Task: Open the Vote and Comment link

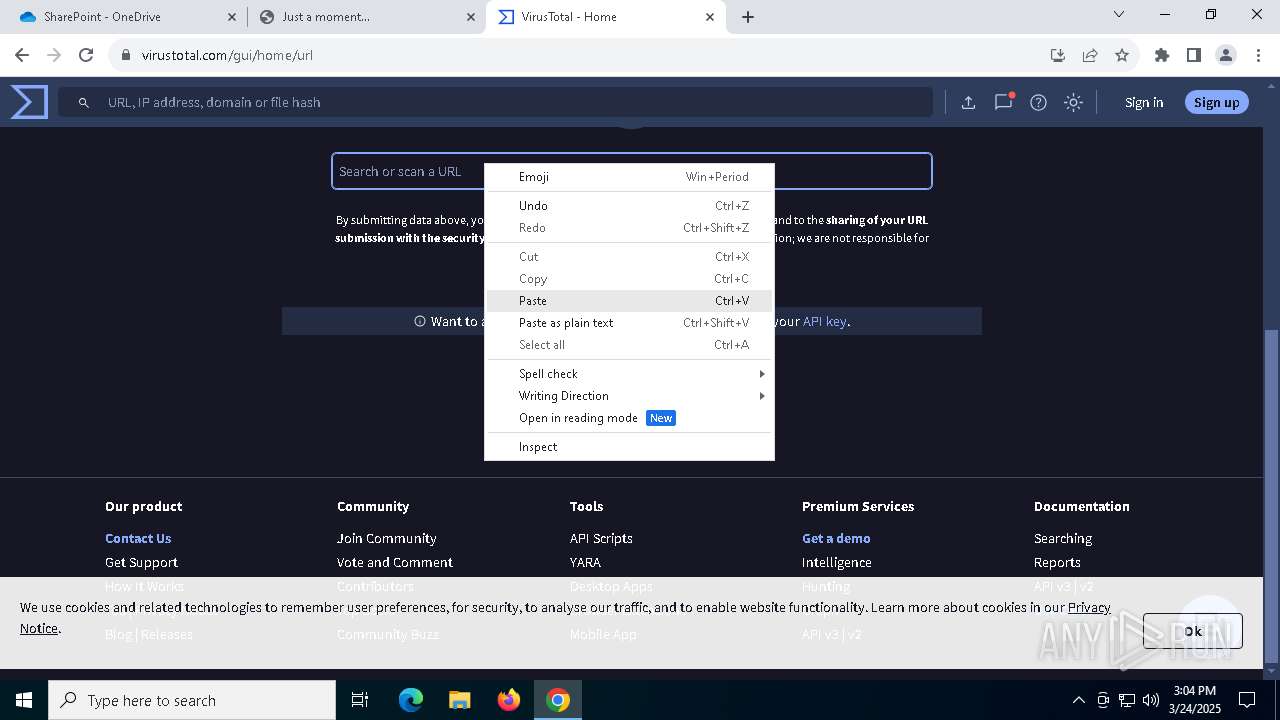Action: click(x=394, y=562)
